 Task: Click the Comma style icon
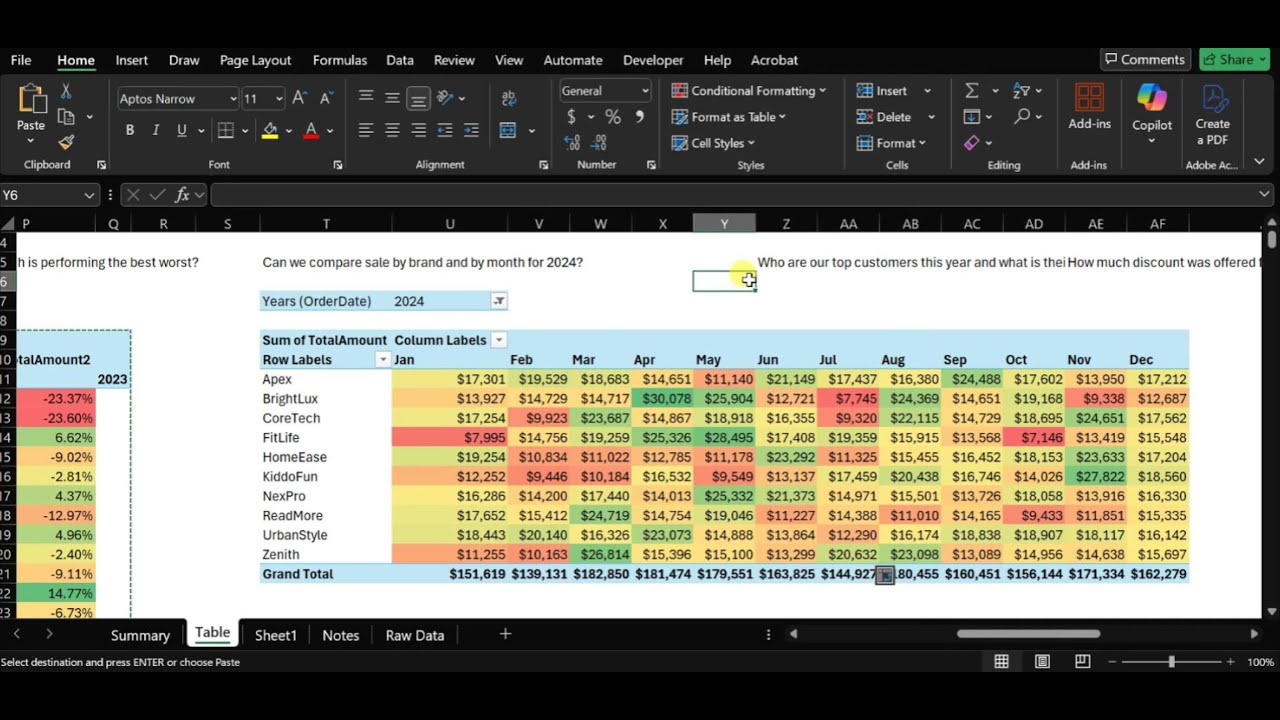point(639,117)
